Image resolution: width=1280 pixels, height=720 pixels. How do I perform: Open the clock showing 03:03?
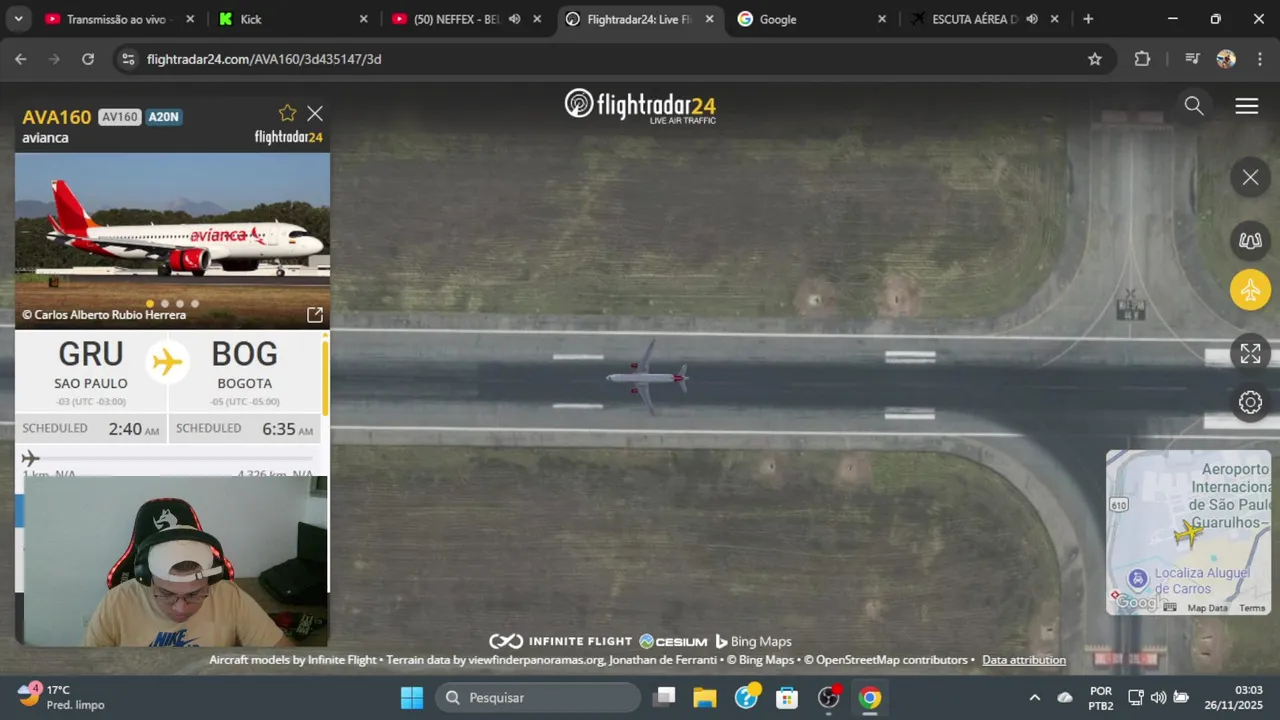[1236, 698]
